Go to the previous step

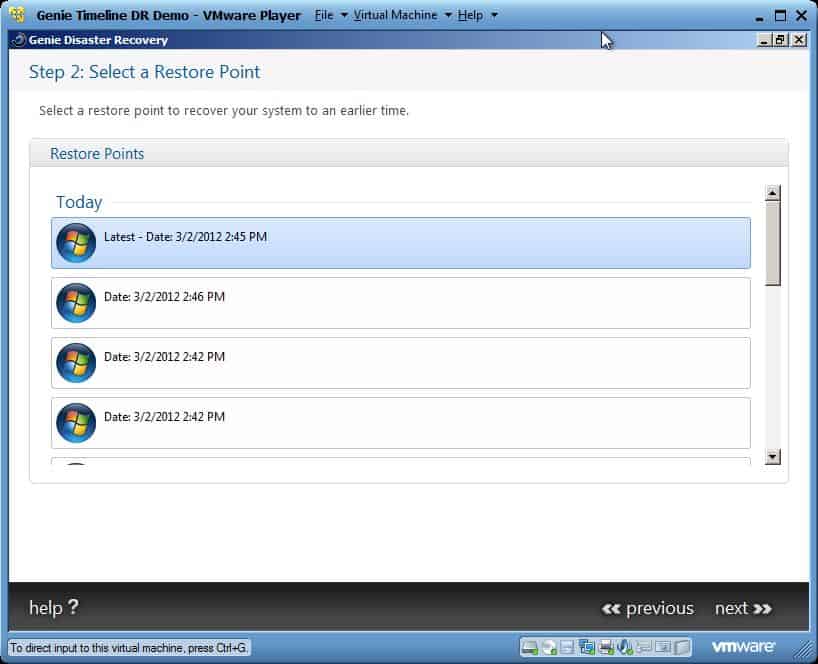[x=647, y=608]
